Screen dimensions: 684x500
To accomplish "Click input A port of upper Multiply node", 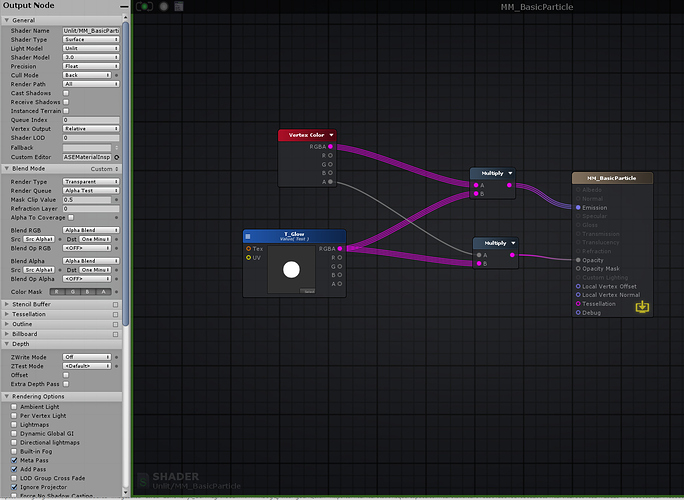I will (x=476, y=185).
